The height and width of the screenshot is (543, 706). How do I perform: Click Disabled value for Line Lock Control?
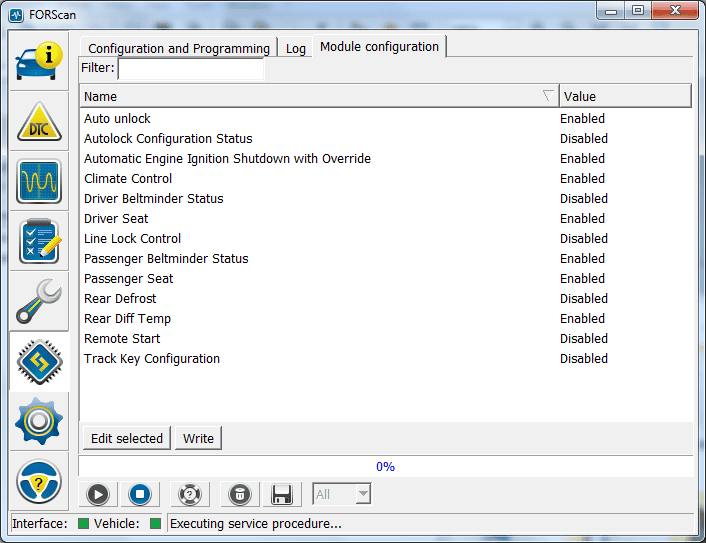[x=584, y=239]
